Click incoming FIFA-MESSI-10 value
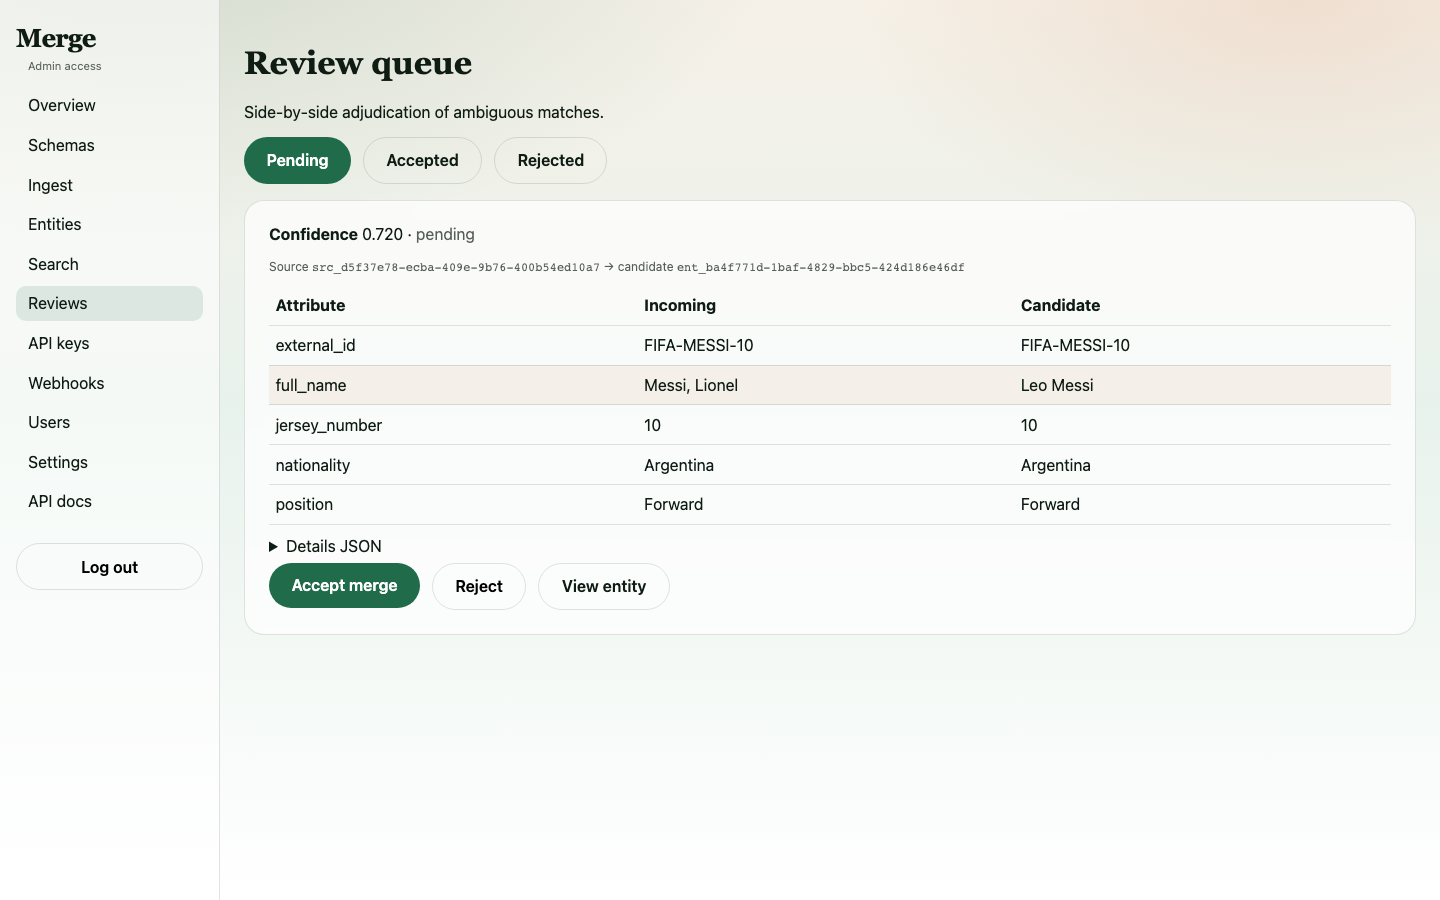This screenshot has width=1440, height=900. click(x=699, y=345)
